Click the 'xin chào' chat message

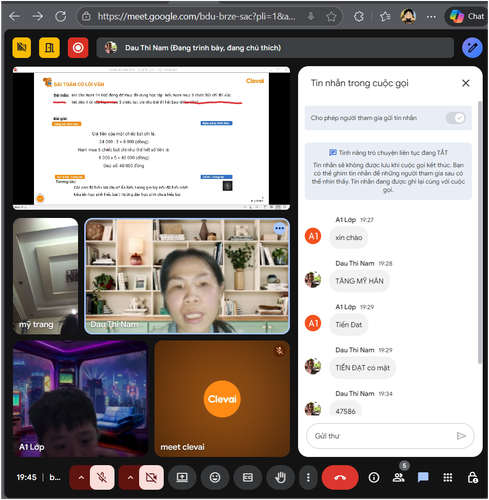[x=349, y=237]
